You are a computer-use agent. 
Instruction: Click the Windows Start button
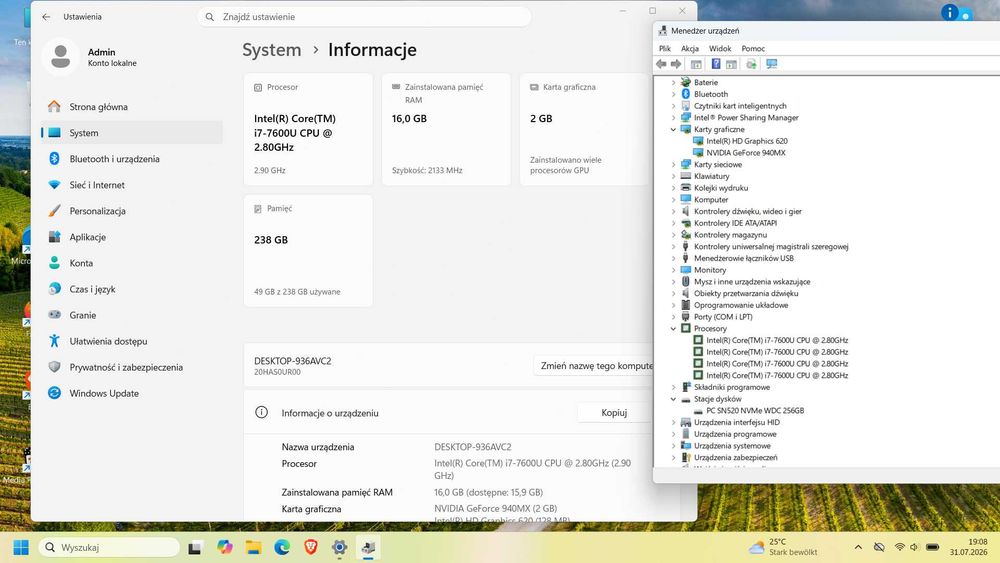20,547
